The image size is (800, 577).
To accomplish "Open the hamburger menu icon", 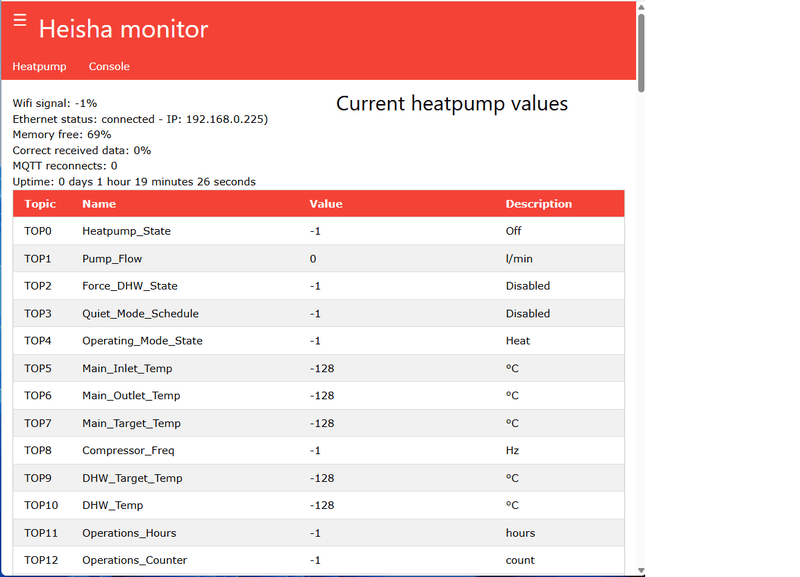I will (20, 20).
